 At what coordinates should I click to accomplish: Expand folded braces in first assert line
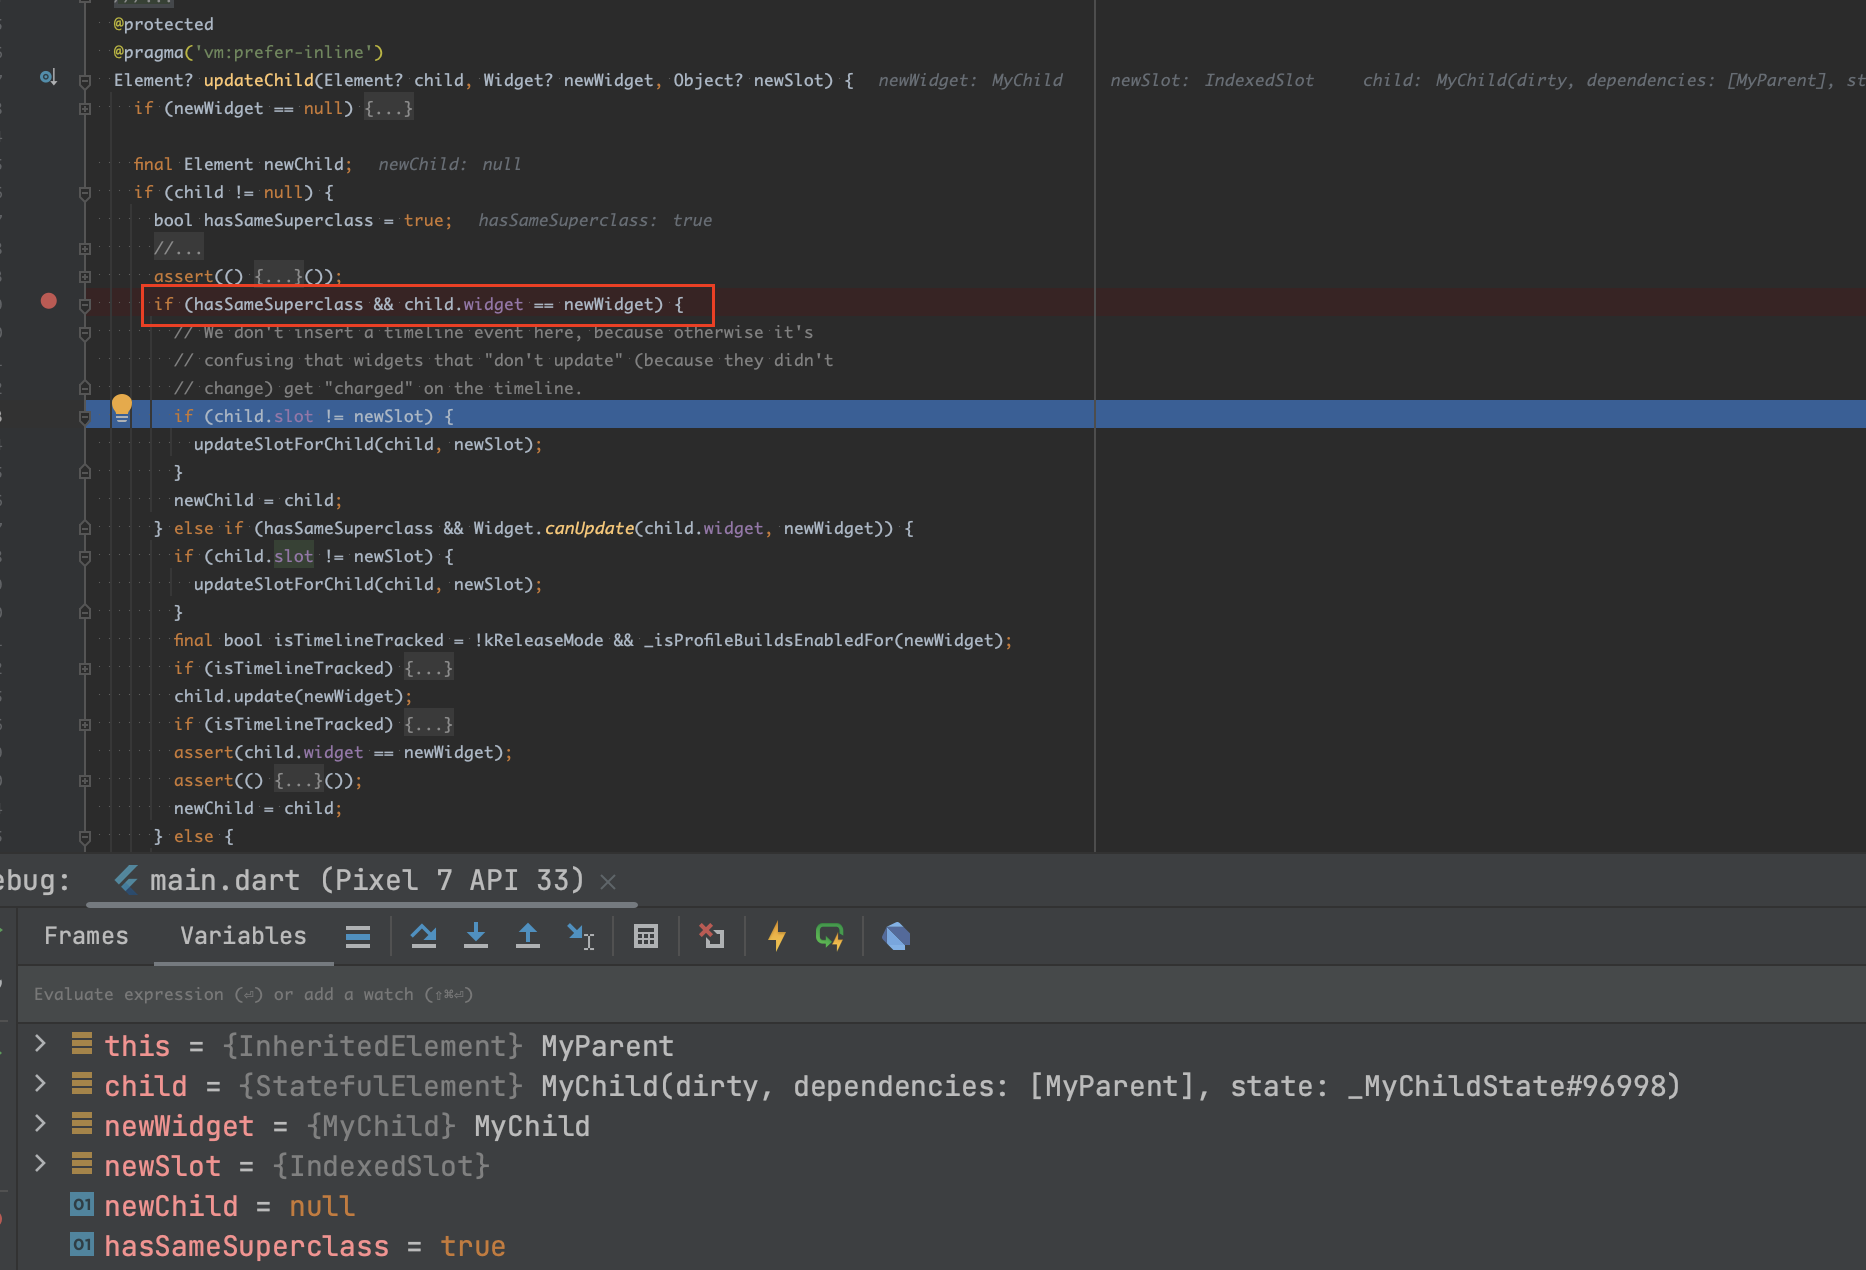pos(278,276)
